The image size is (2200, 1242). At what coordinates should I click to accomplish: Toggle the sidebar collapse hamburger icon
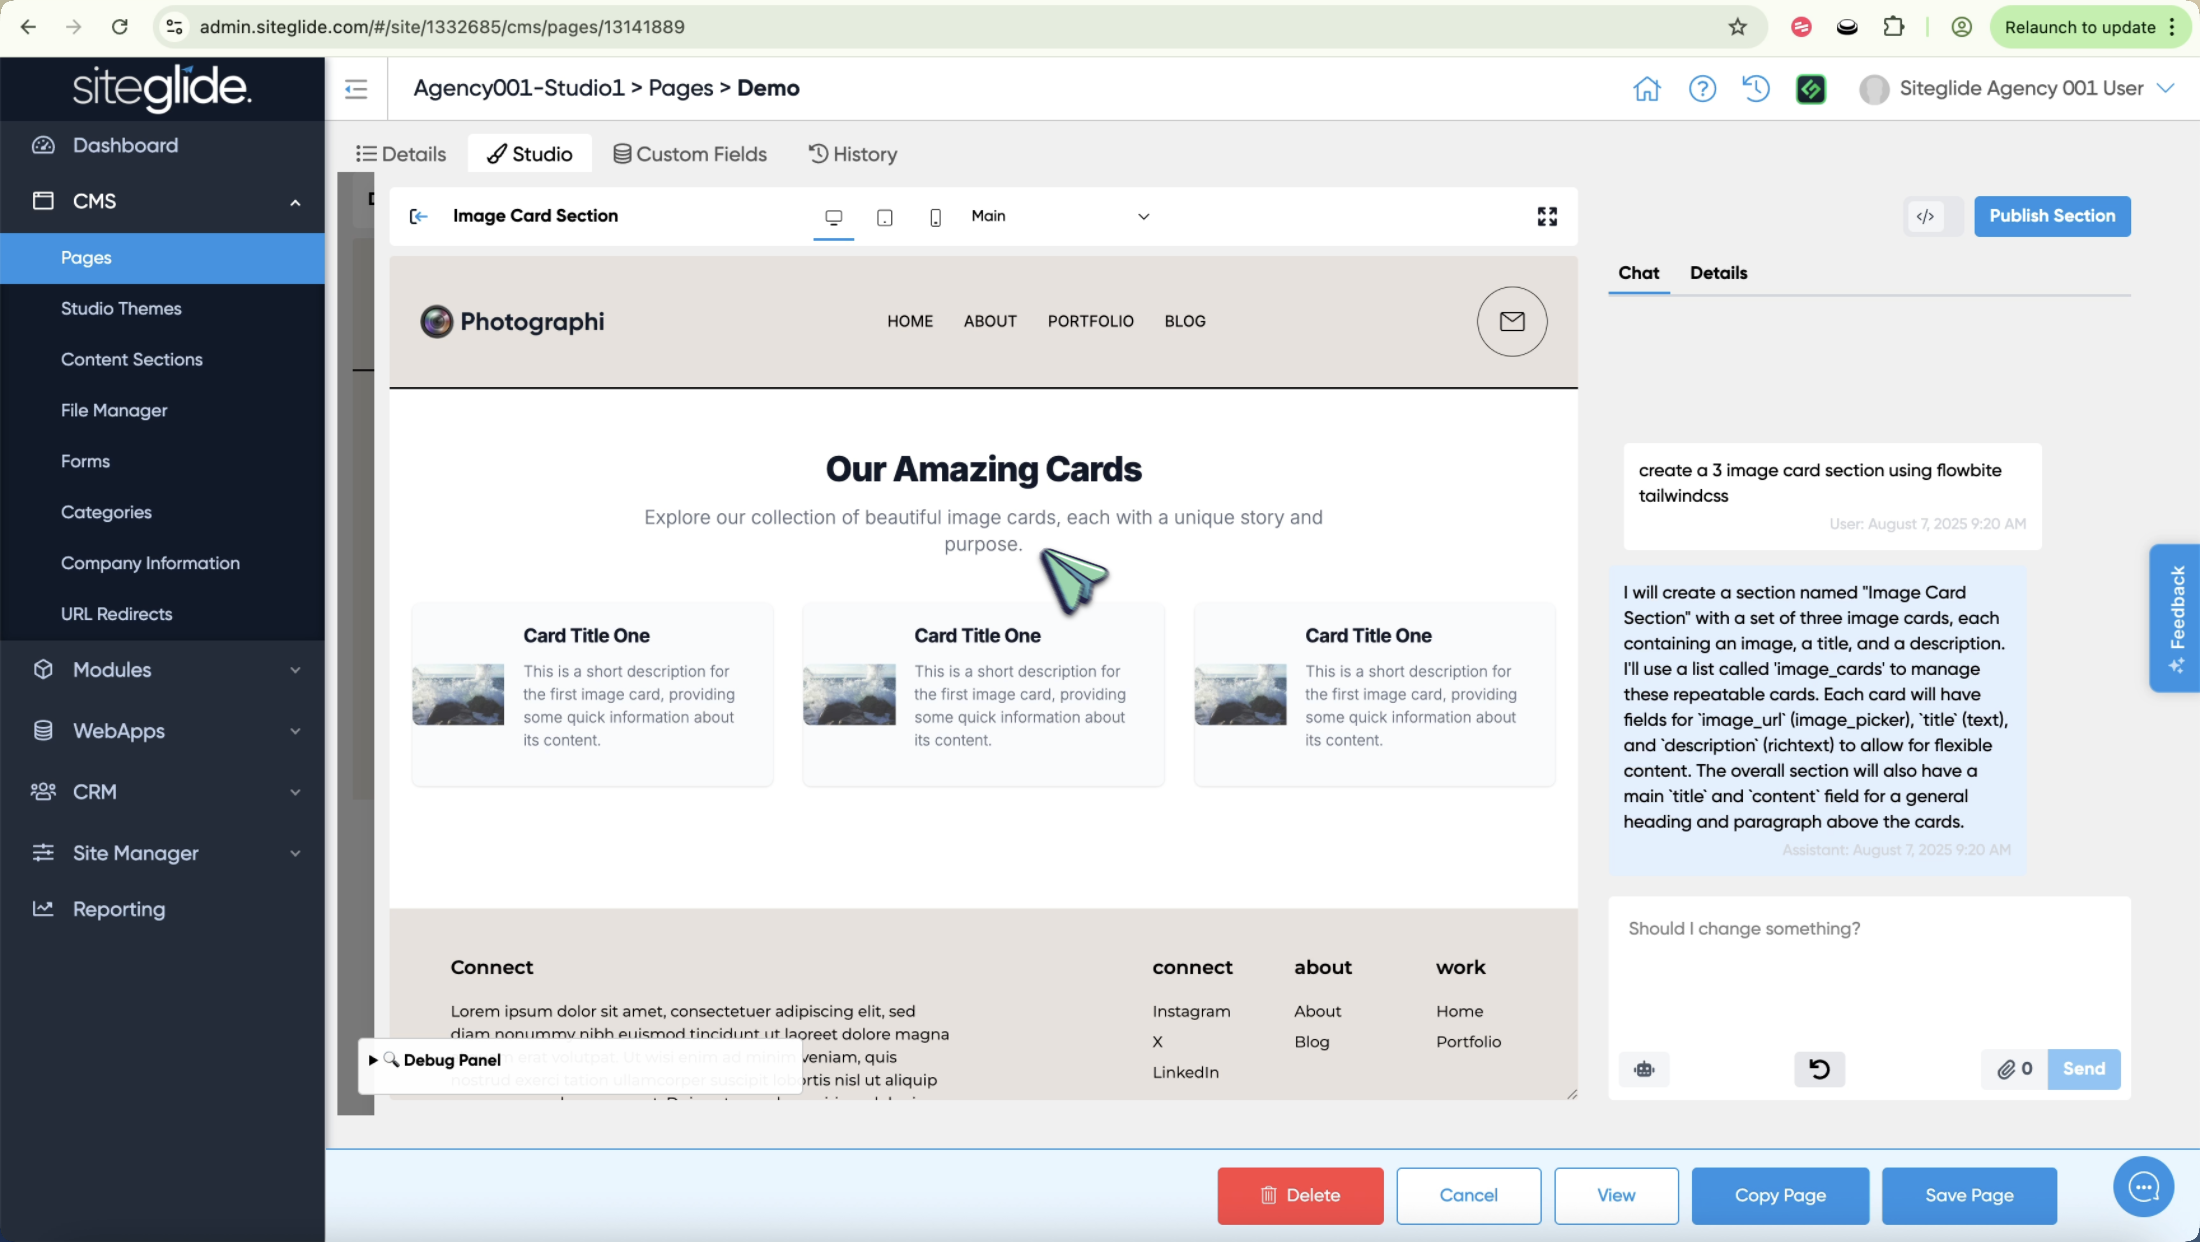click(356, 89)
